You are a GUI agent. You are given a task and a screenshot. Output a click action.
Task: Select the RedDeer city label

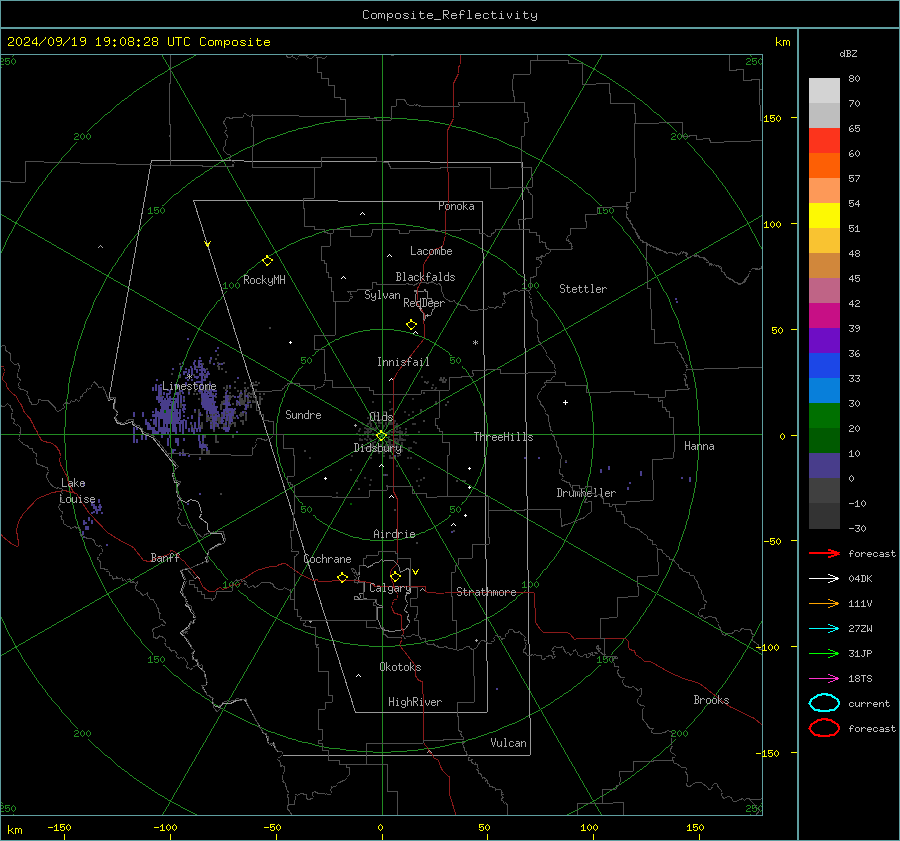coord(424,303)
